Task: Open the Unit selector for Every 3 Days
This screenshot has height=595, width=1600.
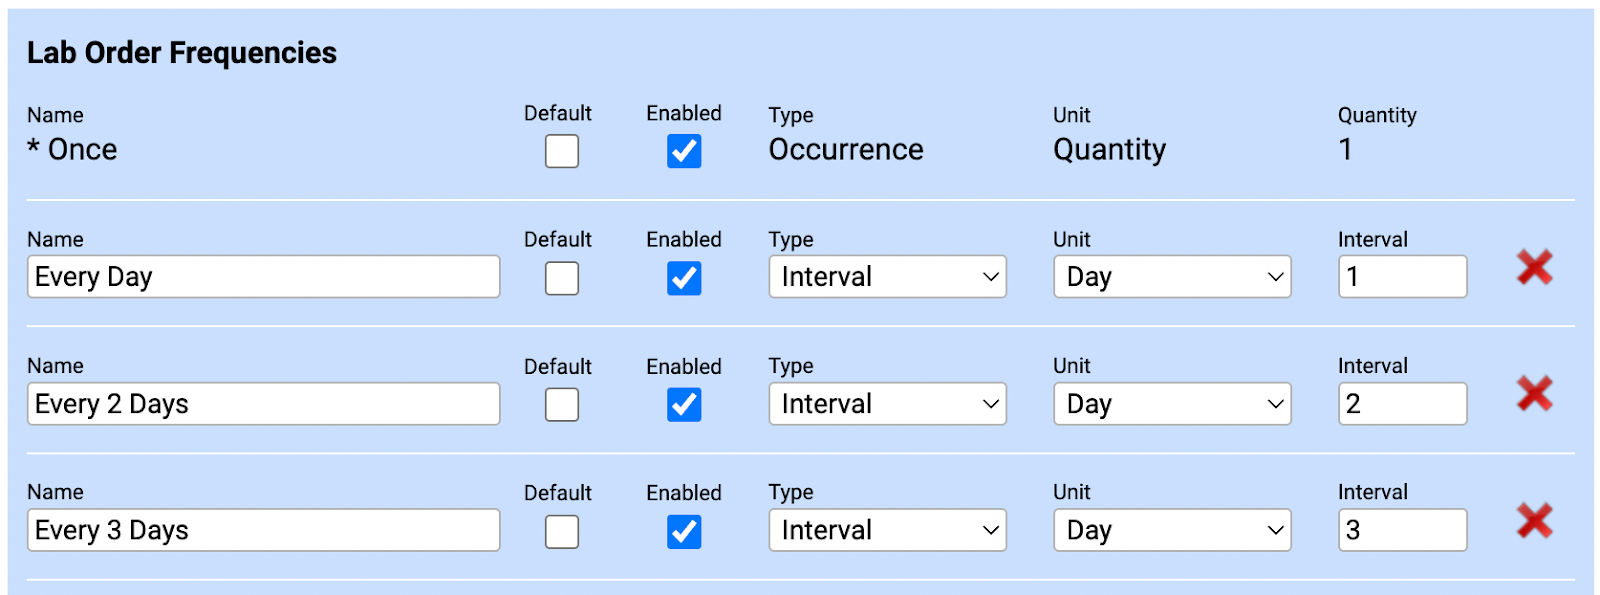Action: click(1172, 530)
